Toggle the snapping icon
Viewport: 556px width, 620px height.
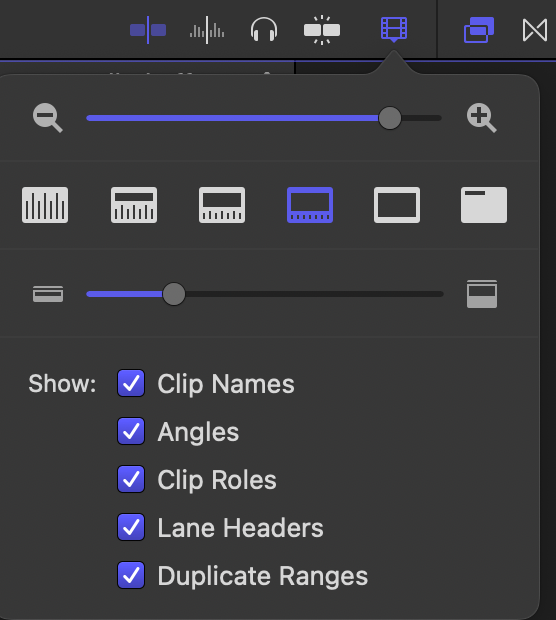pyautogui.click(x=322, y=30)
